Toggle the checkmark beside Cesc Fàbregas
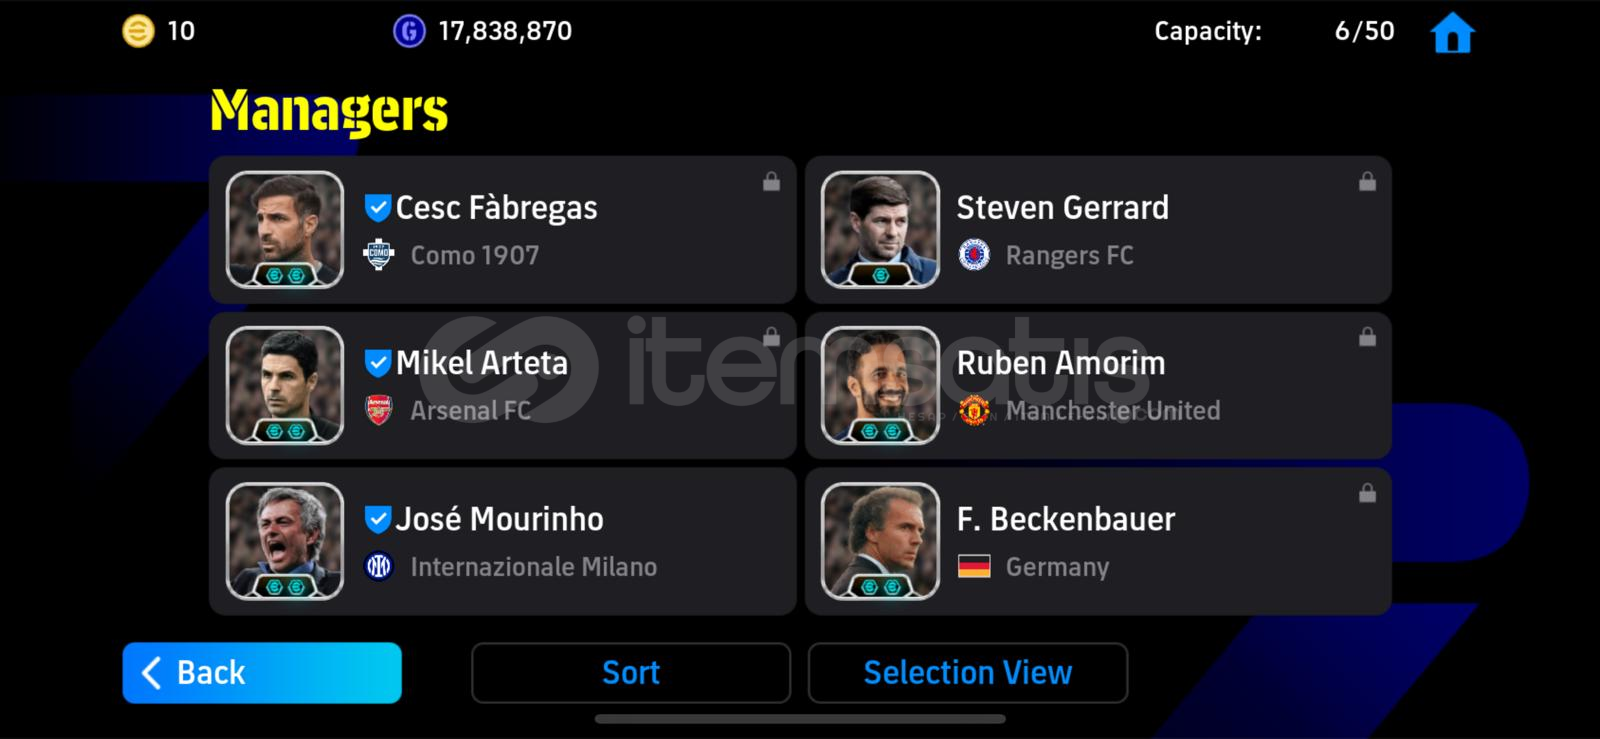The height and width of the screenshot is (739, 1600). click(x=377, y=208)
